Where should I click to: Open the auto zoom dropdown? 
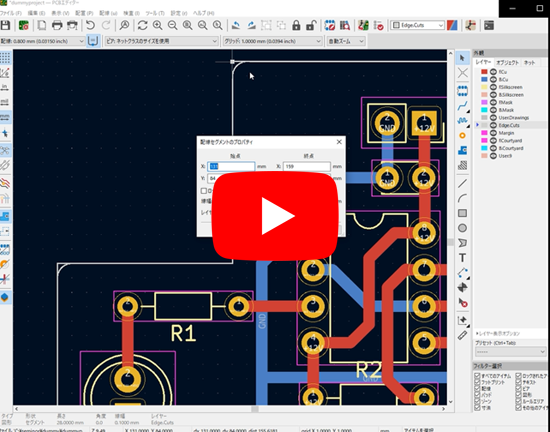click(346, 41)
